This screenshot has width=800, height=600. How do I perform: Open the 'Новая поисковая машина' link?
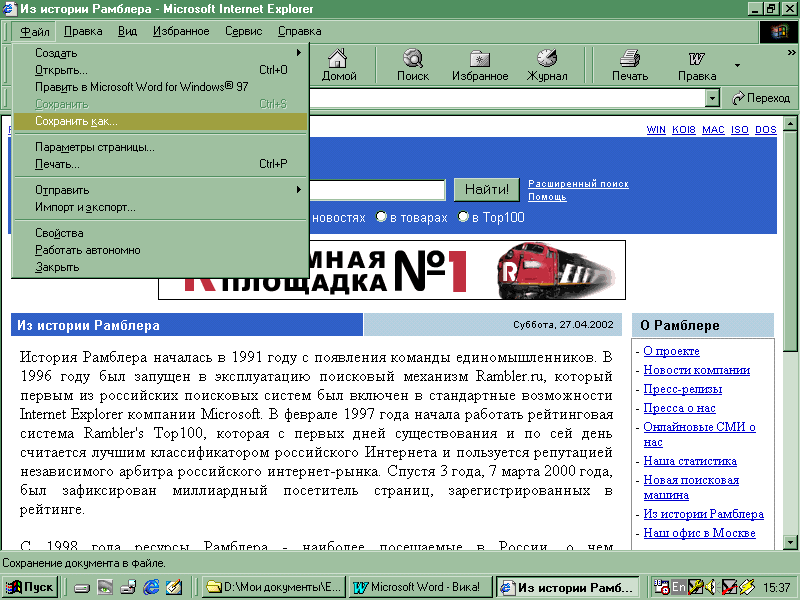point(691,487)
